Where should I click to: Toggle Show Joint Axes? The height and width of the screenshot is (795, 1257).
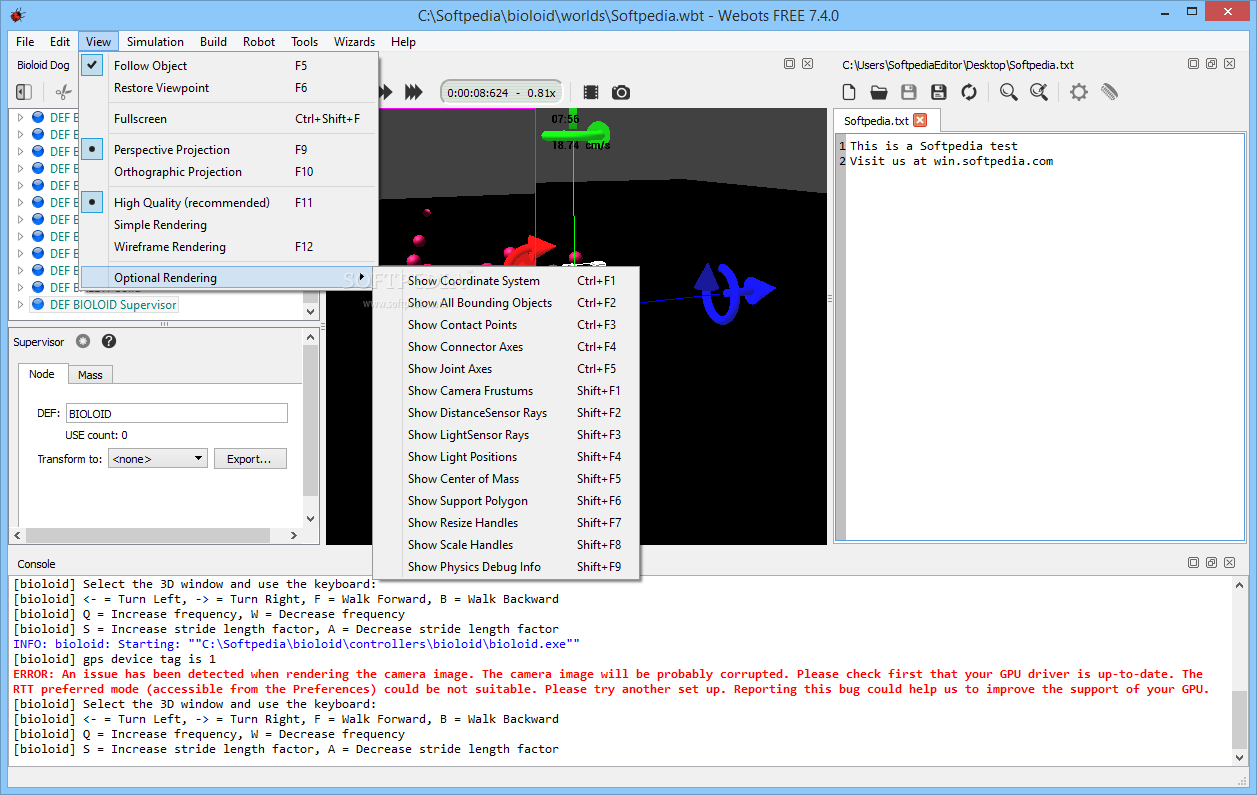coord(506,369)
